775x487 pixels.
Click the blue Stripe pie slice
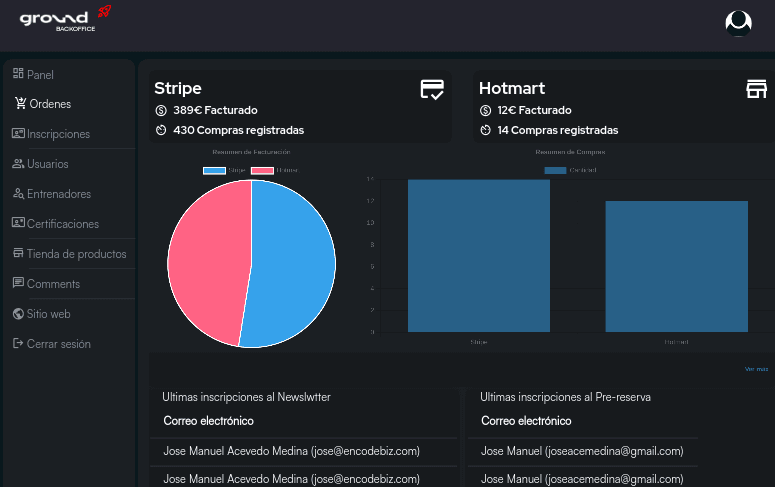click(292, 265)
